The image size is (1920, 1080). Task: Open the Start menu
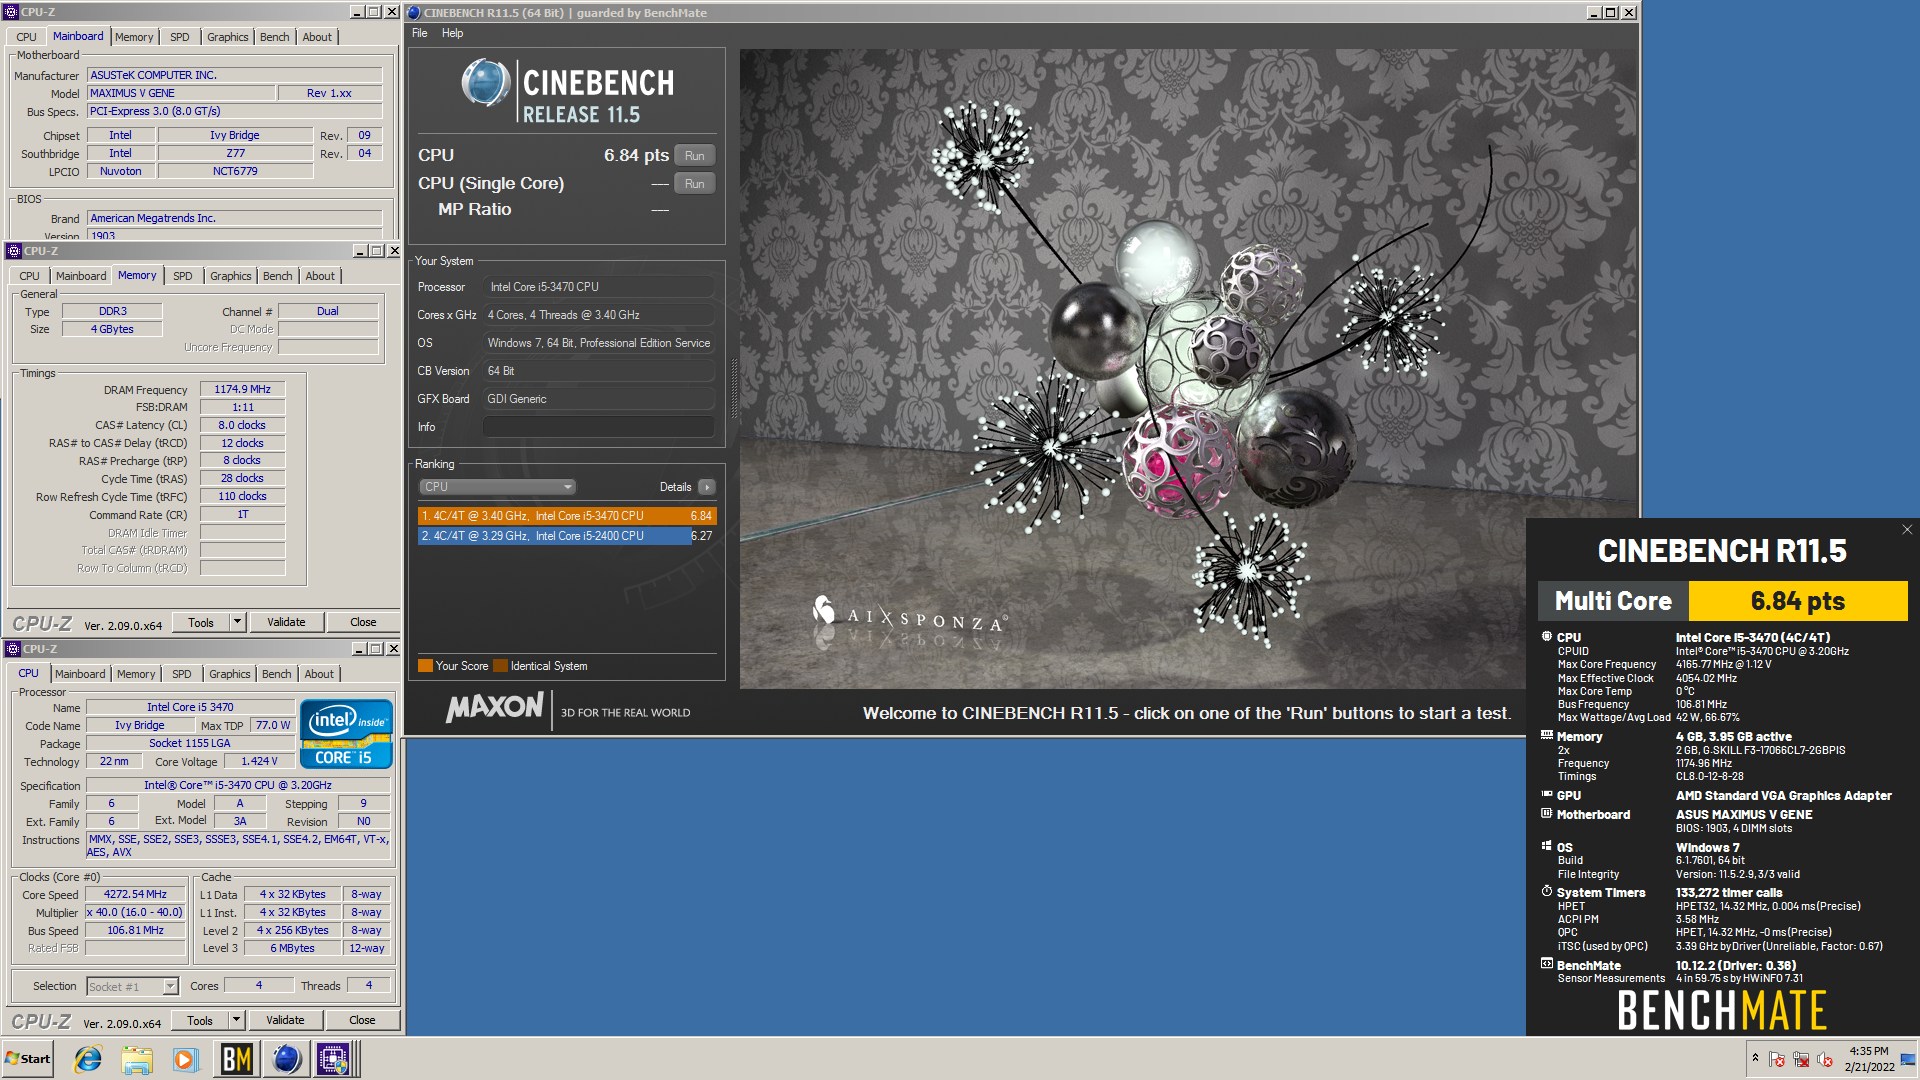tap(28, 1059)
